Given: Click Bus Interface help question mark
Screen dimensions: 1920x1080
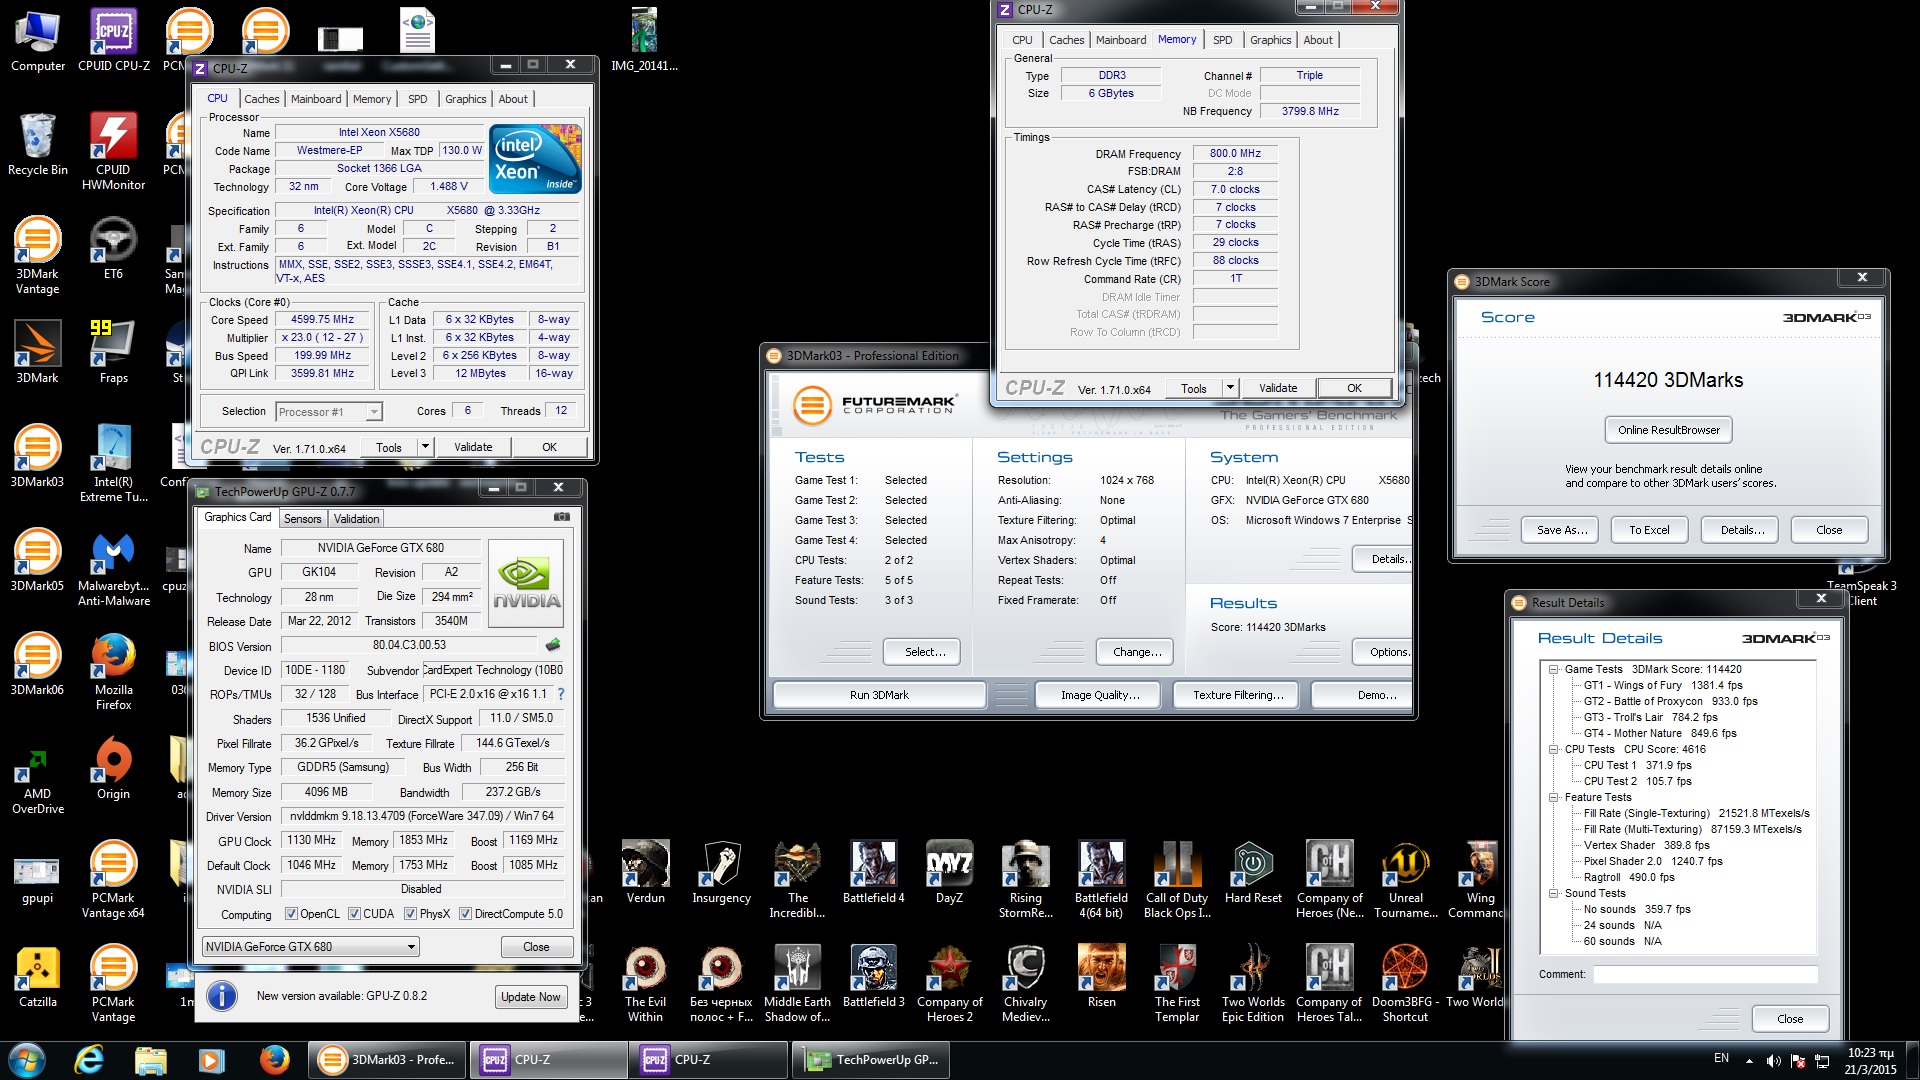Looking at the screenshot, I should click(561, 694).
